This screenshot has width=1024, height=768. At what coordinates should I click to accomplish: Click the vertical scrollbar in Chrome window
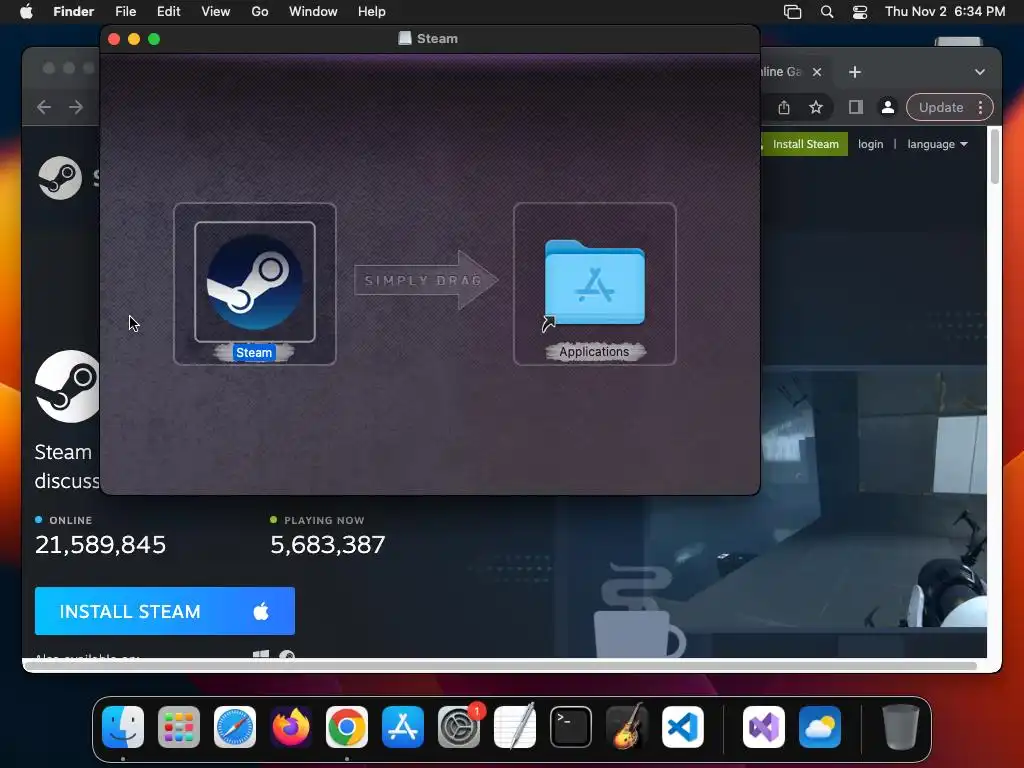click(x=995, y=157)
